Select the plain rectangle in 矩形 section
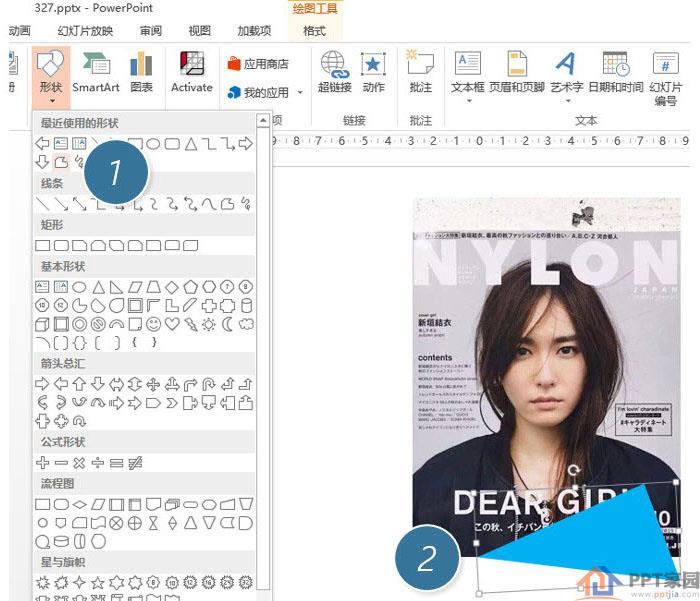 pyautogui.click(x=42, y=246)
